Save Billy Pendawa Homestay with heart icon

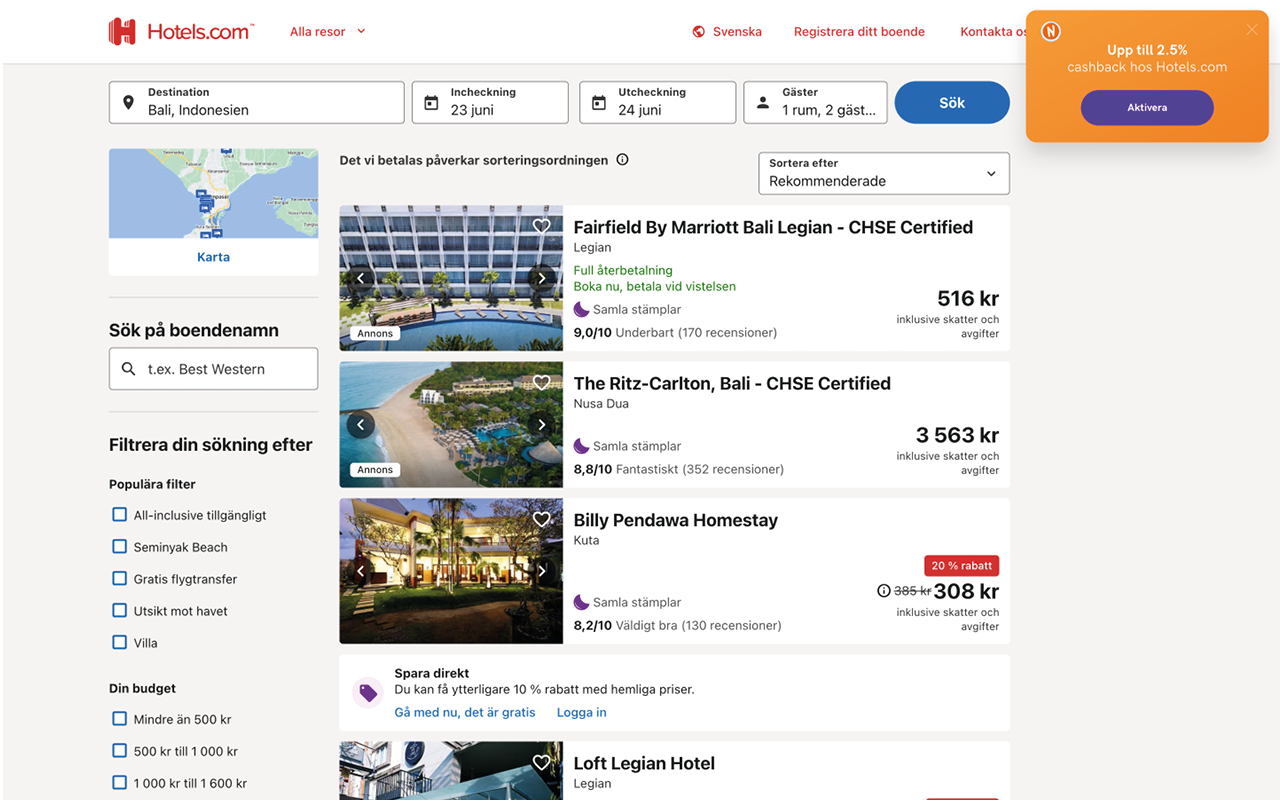point(541,519)
